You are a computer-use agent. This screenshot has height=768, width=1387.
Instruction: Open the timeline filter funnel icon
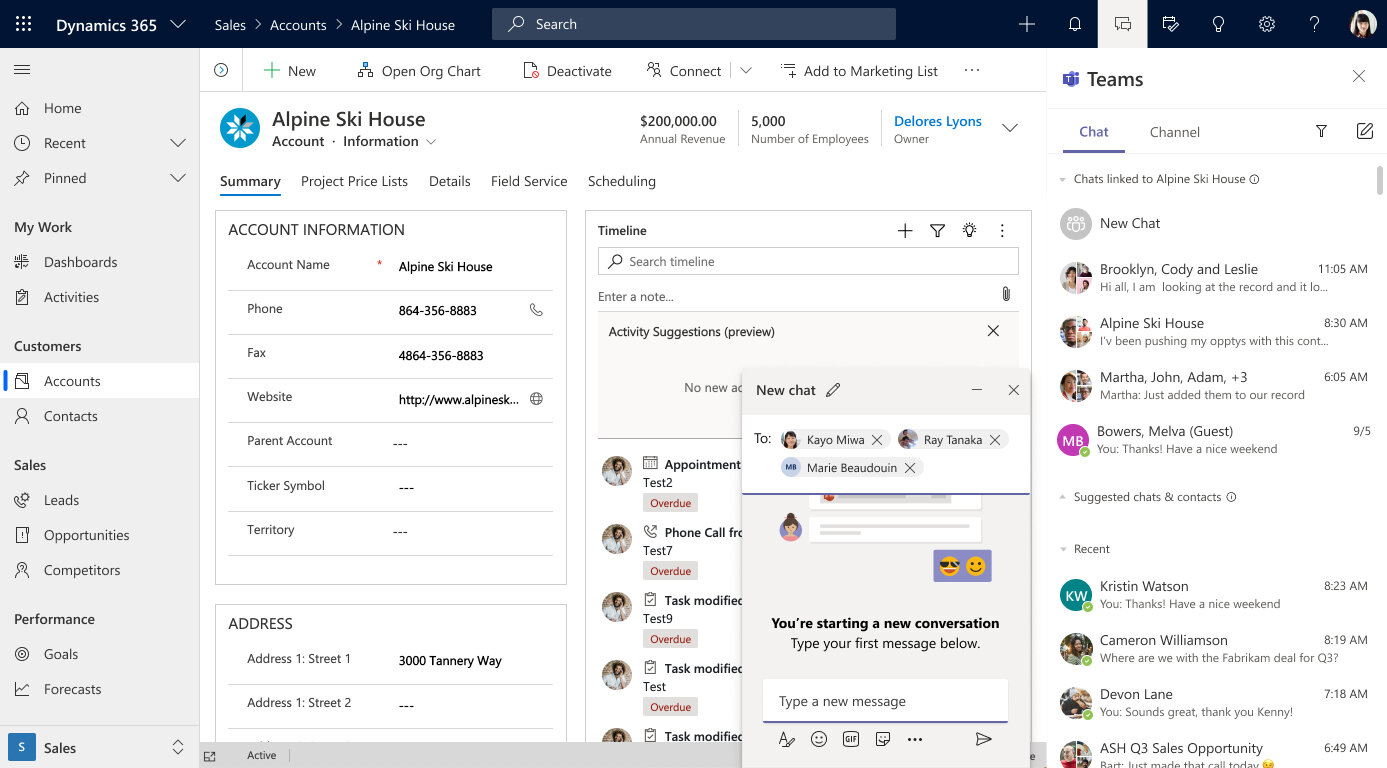point(937,231)
